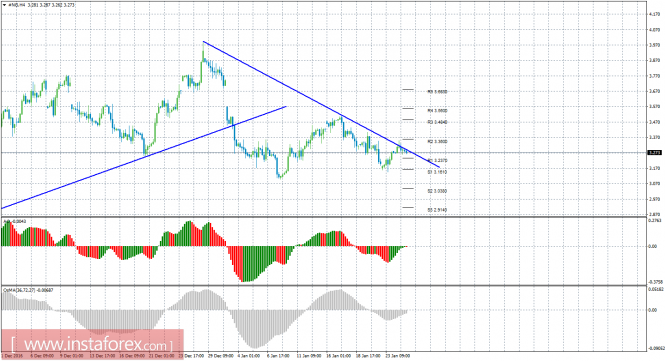665x361 pixels.
Task: Click the 4 Jan 01:00 time axis marker
Action: (x=249, y=356)
